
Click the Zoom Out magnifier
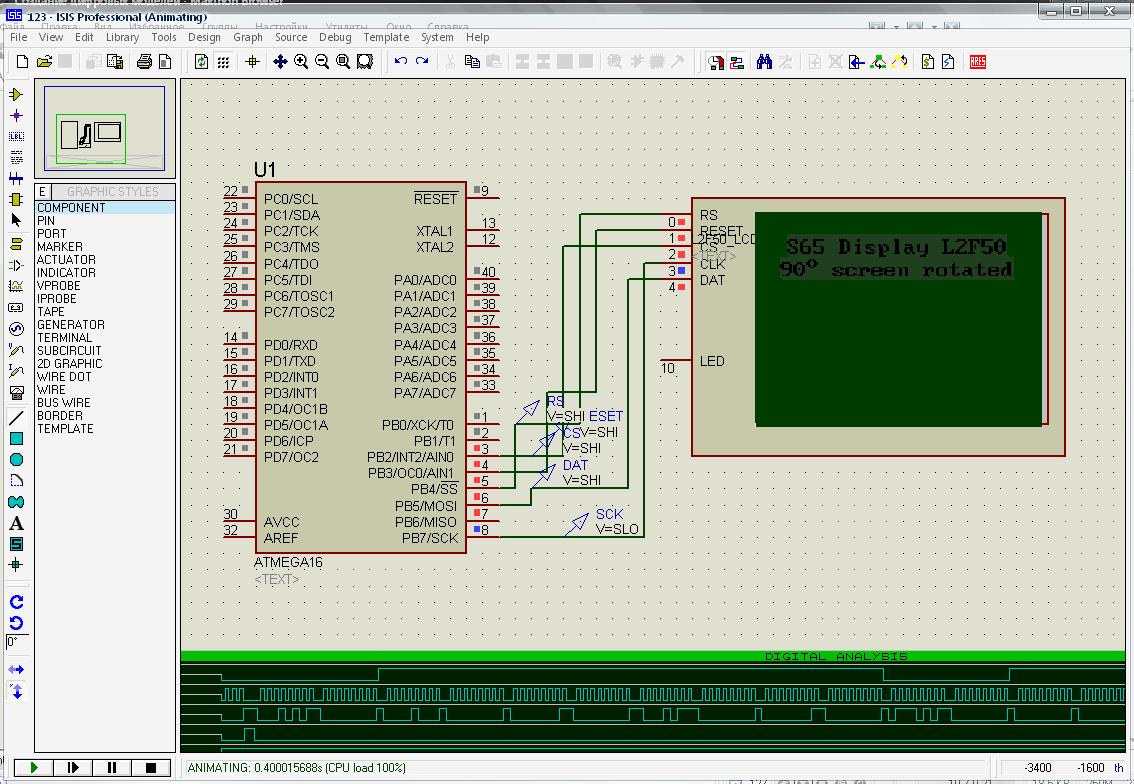[x=322, y=62]
